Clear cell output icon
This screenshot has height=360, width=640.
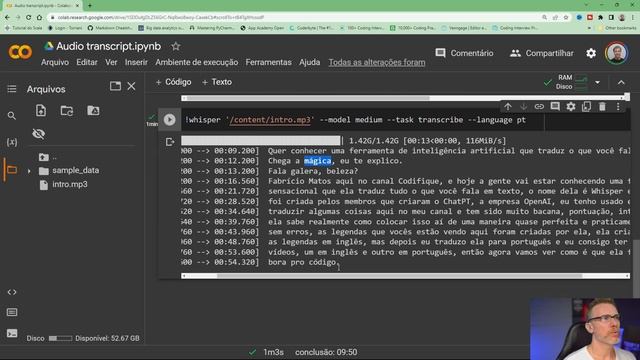[170, 142]
